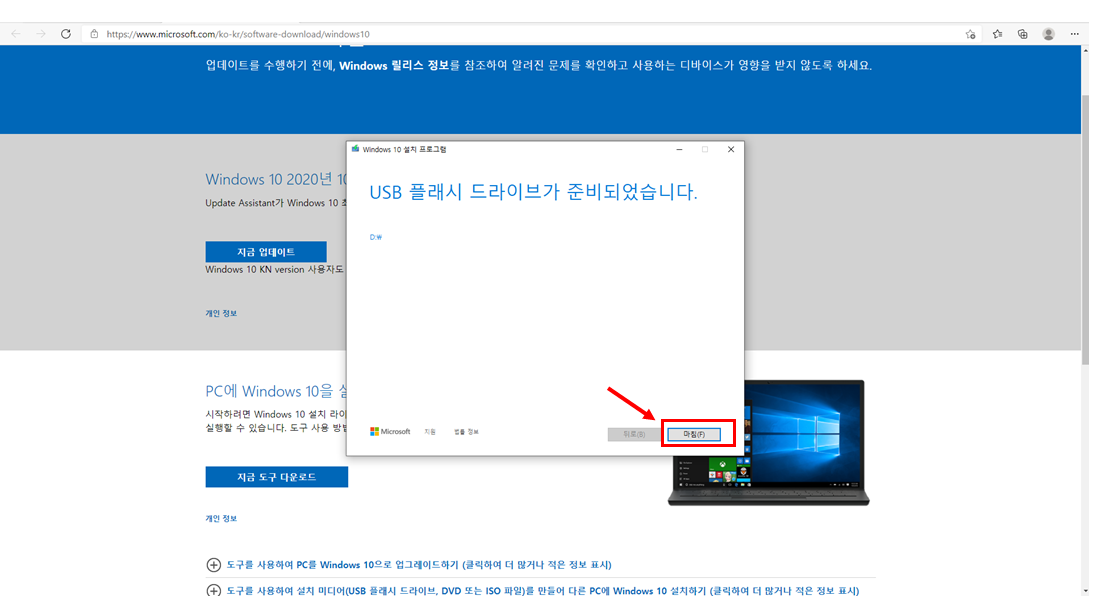Open the Collections icon in browser toolbar
This screenshot has height=611, width=1110.
1022,34
